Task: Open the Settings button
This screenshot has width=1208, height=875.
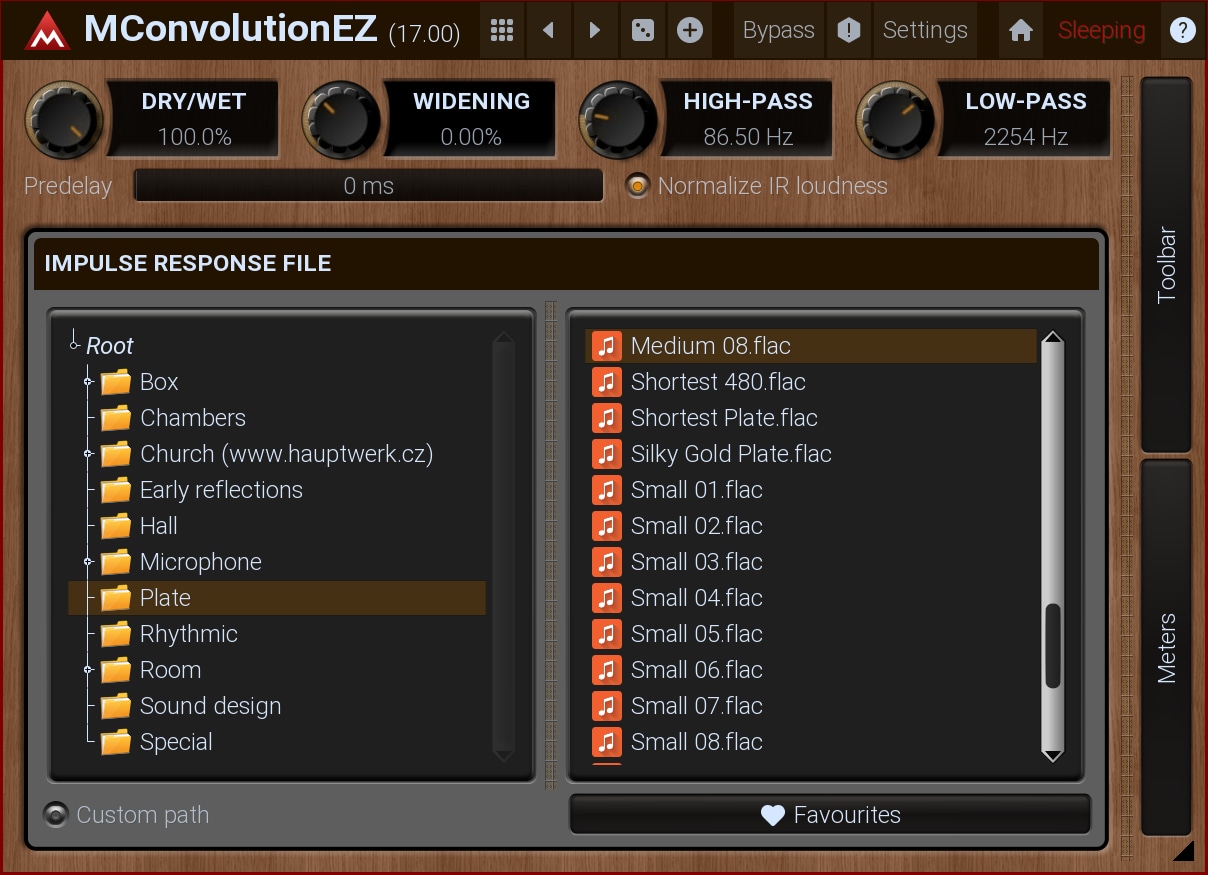Action: [925, 31]
